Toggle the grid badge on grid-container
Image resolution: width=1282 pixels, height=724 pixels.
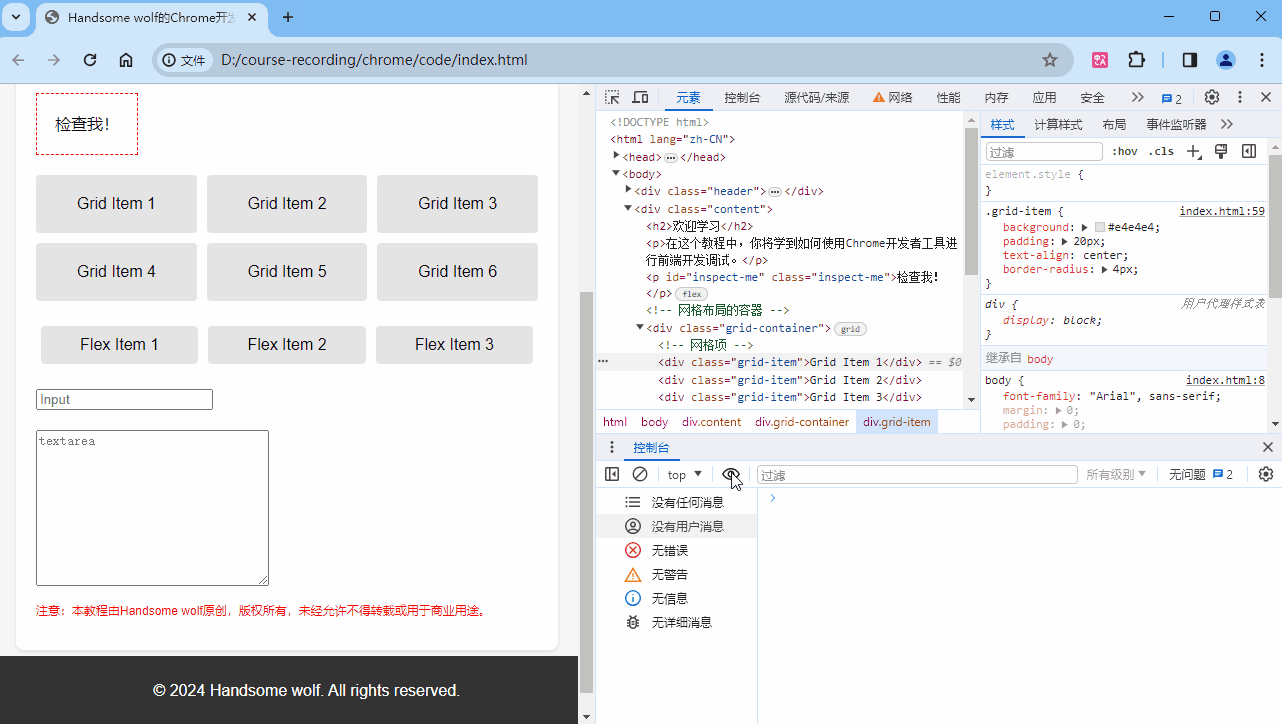[x=850, y=328]
